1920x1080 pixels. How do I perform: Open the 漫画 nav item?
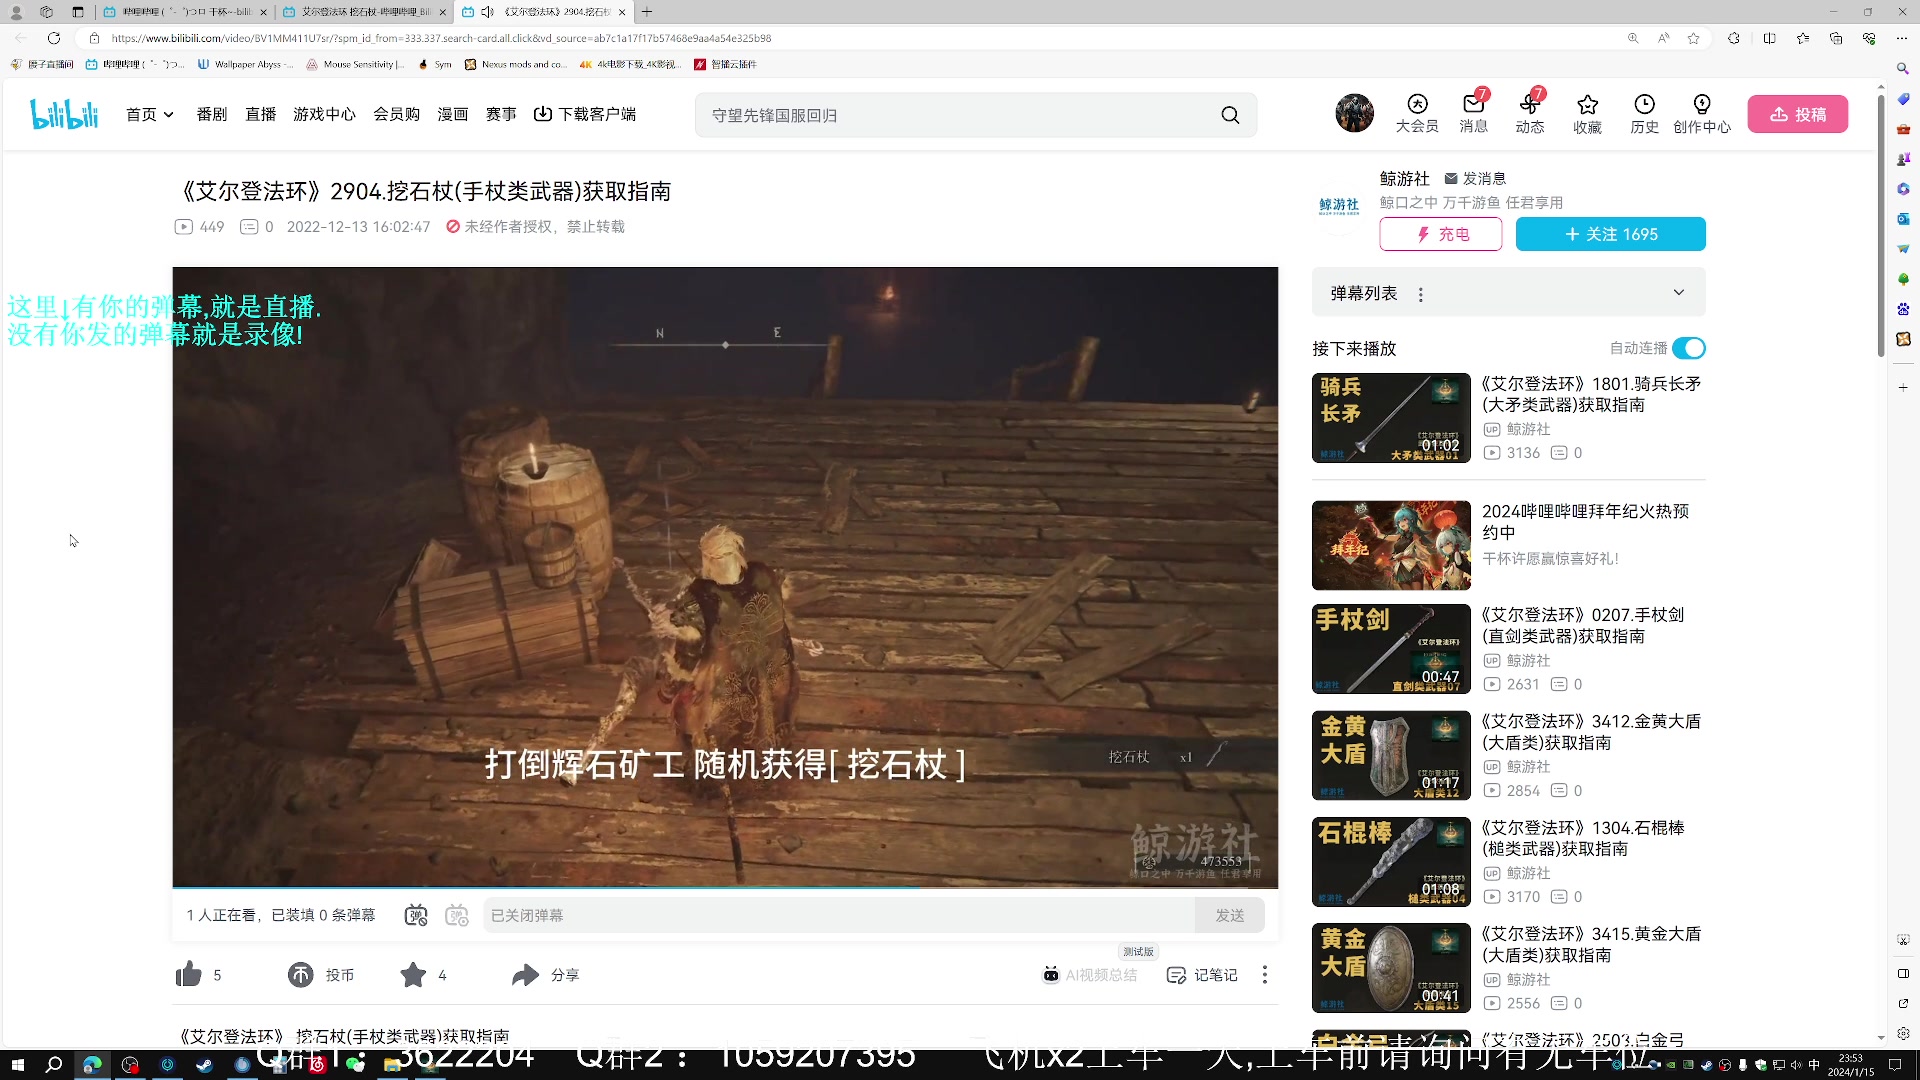tap(453, 114)
